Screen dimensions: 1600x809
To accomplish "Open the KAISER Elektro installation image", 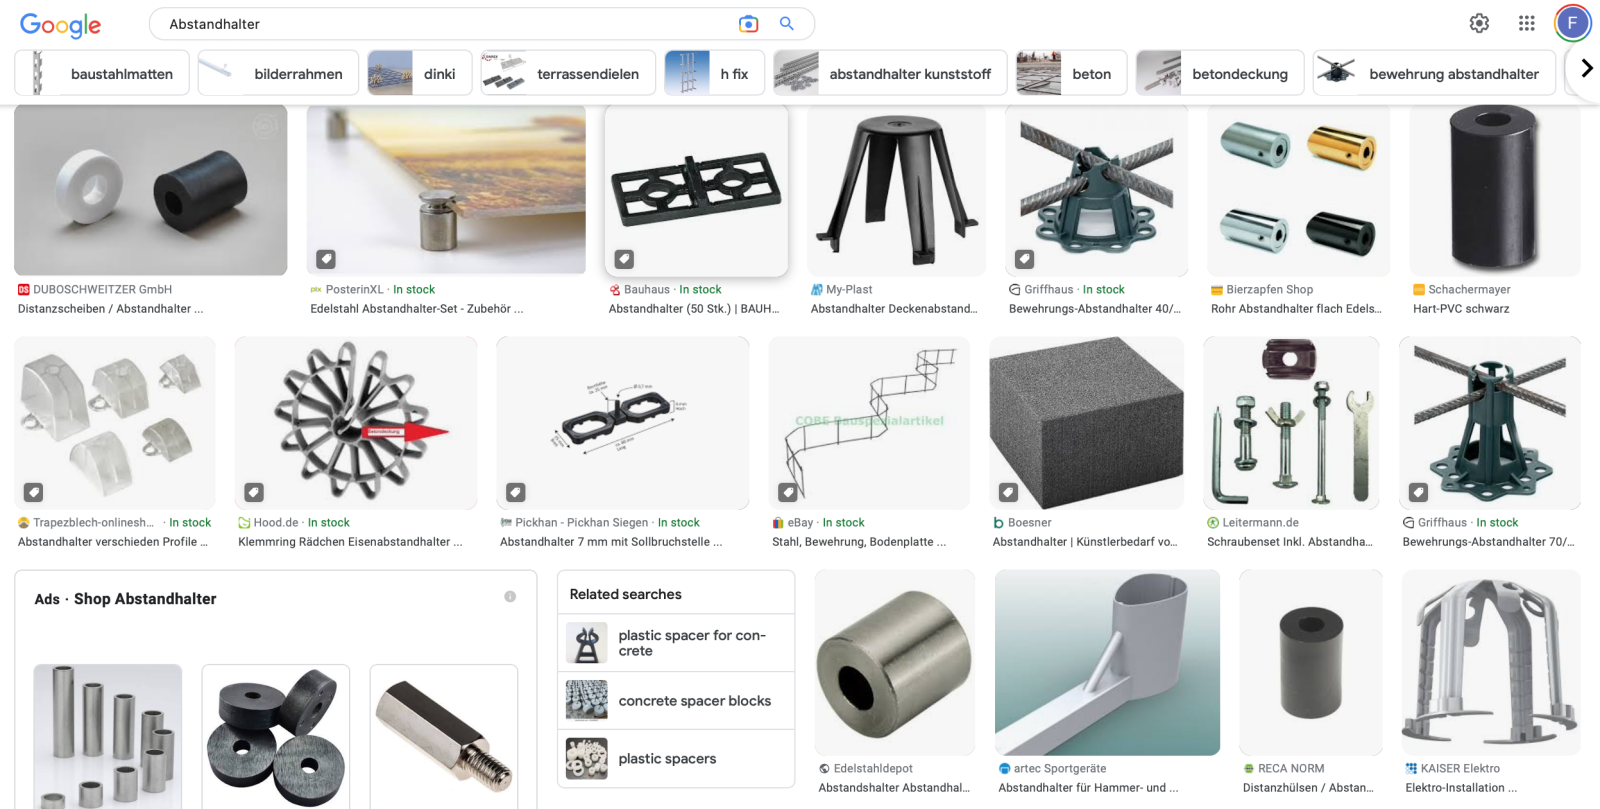I will coord(1491,662).
